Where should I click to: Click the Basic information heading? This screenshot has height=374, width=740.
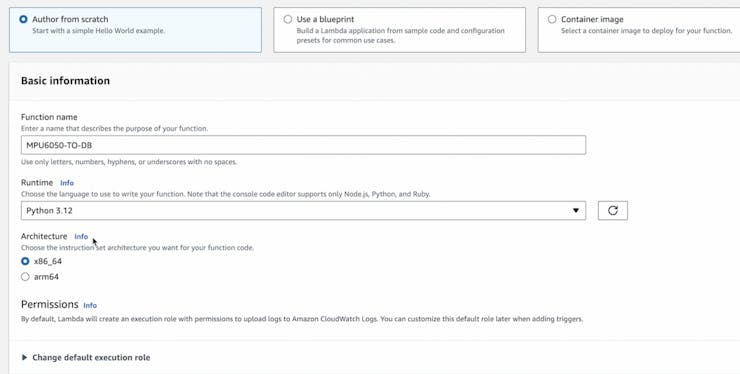[66, 81]
